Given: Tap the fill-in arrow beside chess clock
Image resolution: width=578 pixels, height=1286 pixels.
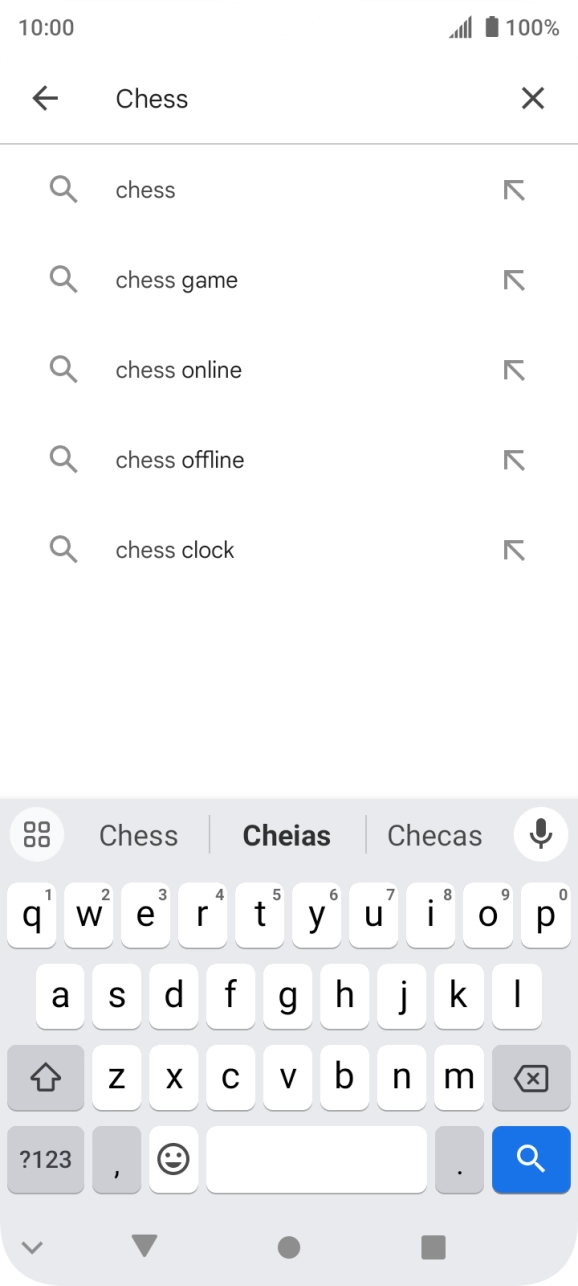Looking at the screenshot, I should pyautogui.click(x=514, y=549).
